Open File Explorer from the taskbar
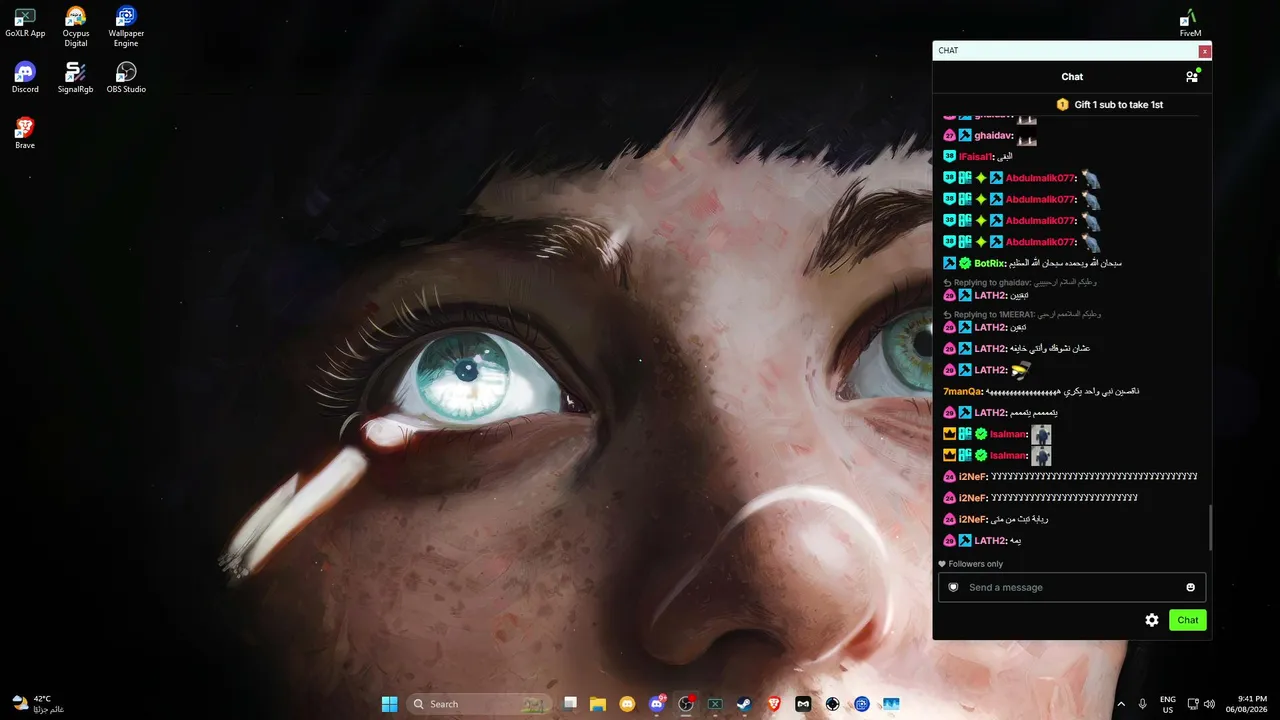 tap(598, 704)
